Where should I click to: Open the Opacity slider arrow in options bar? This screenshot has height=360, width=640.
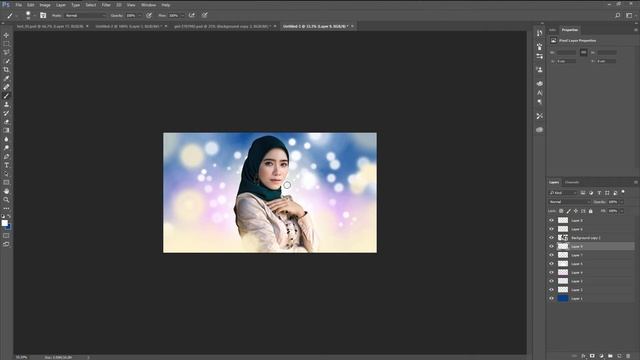click(x=140, y=16)
